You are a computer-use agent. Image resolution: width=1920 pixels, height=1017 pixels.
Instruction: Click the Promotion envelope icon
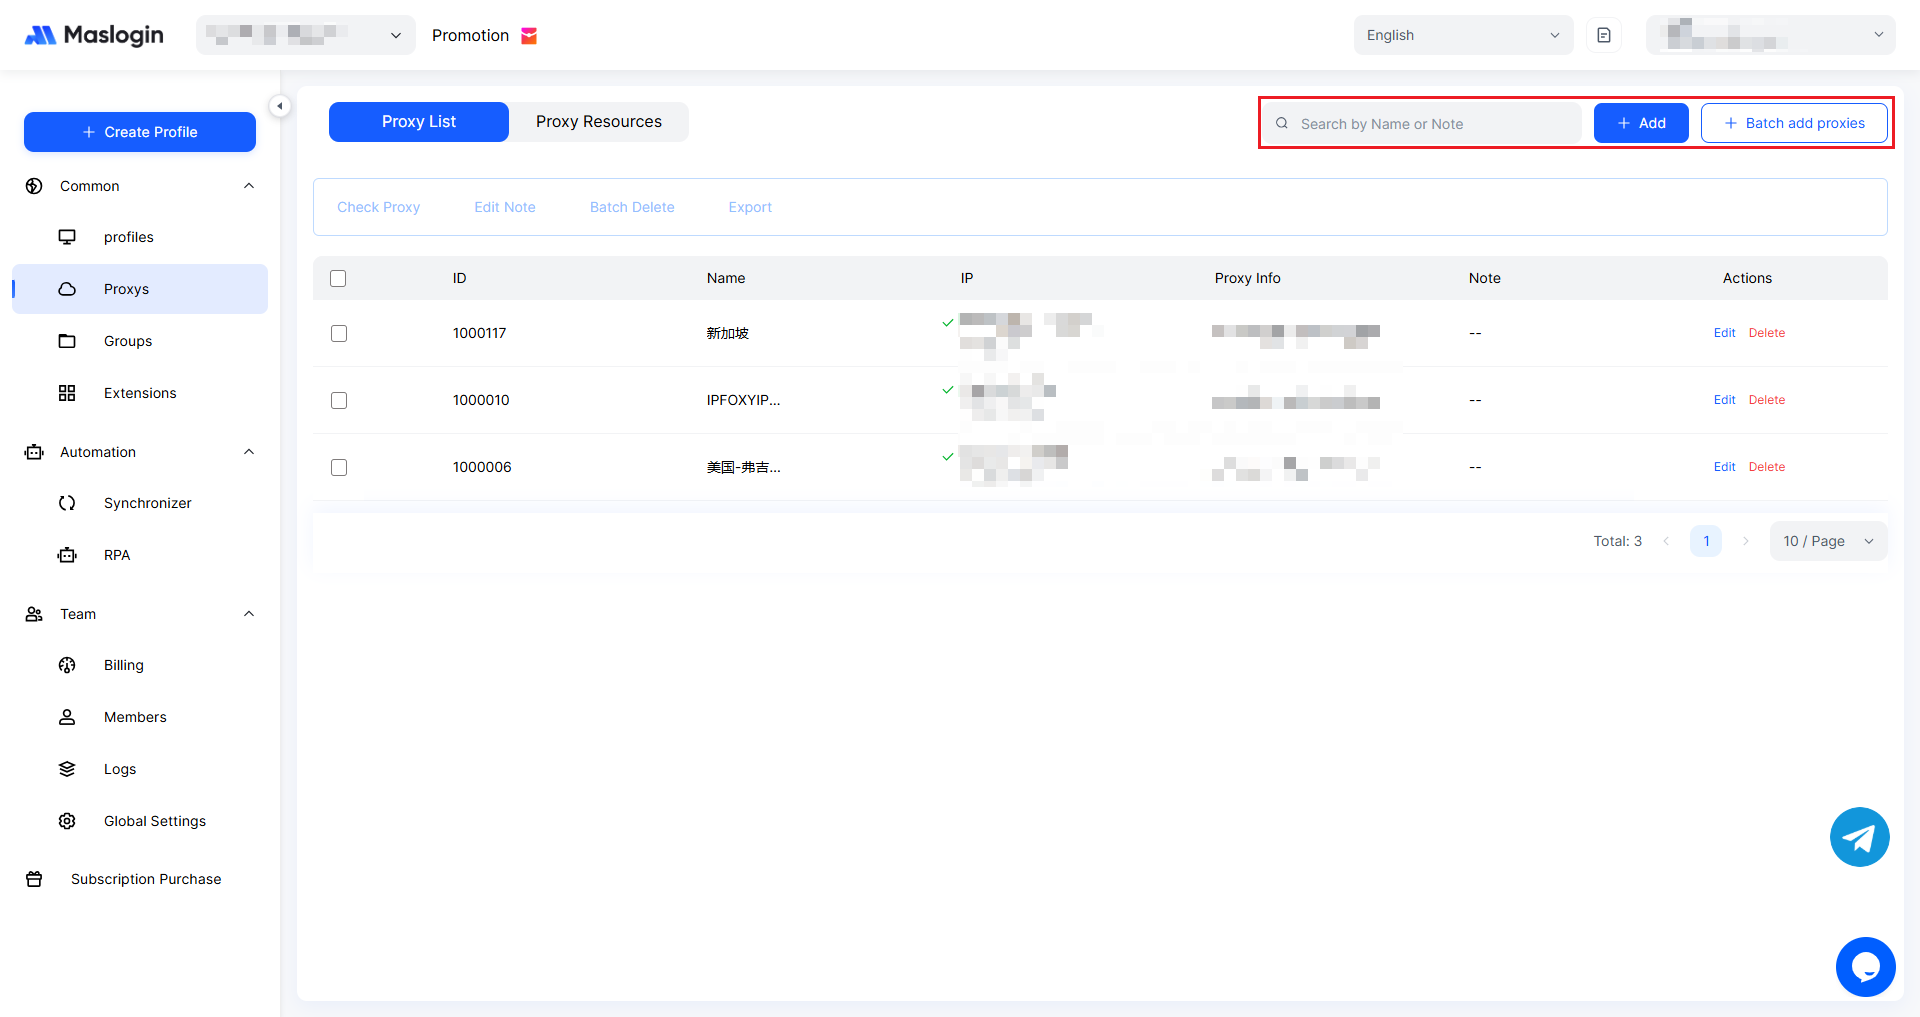[529, 36]
